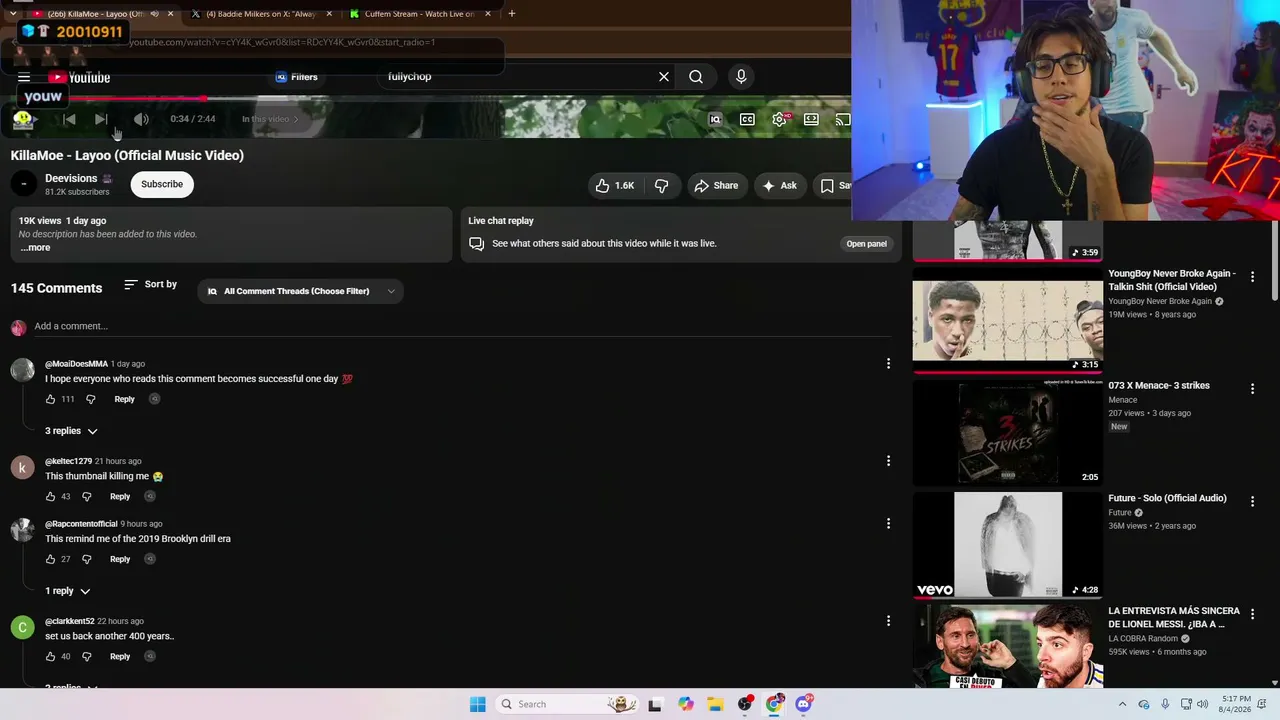The image size is (1280, 720).
Task: Open the YouTube hamburger guide menu
Action: coord(23,77)
